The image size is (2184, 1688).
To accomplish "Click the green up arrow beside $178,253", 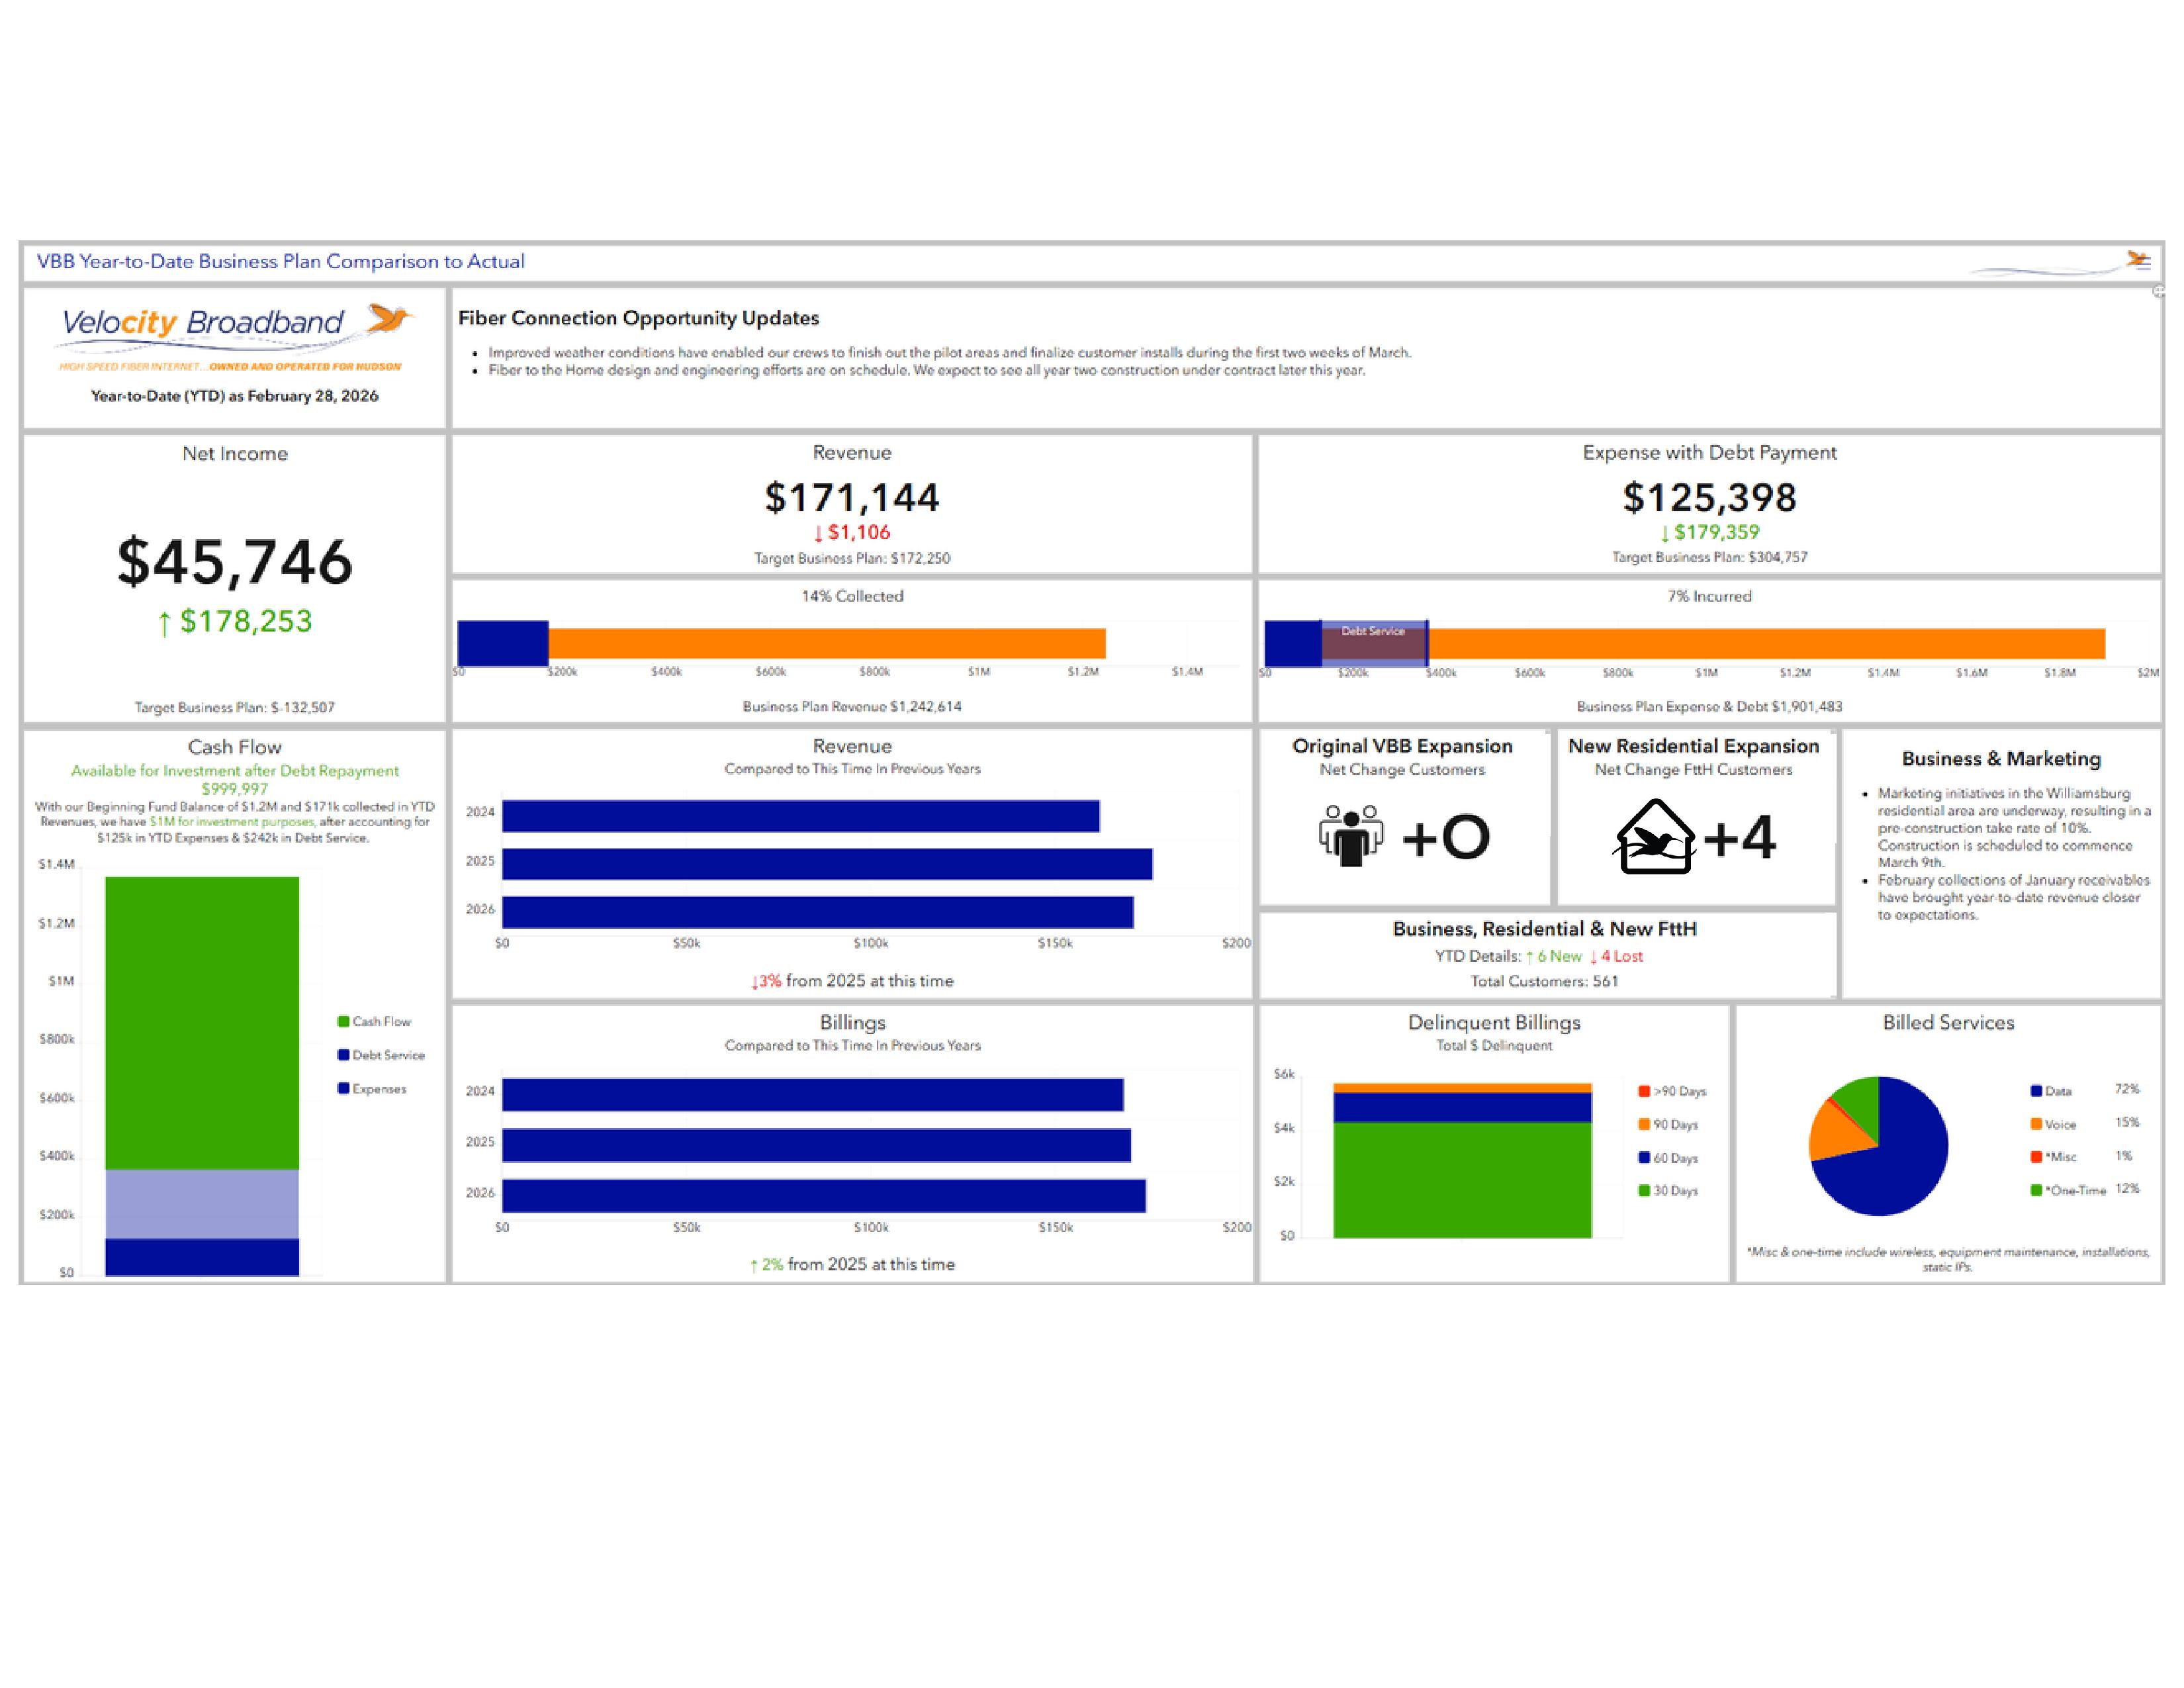I will pos(164,624).
